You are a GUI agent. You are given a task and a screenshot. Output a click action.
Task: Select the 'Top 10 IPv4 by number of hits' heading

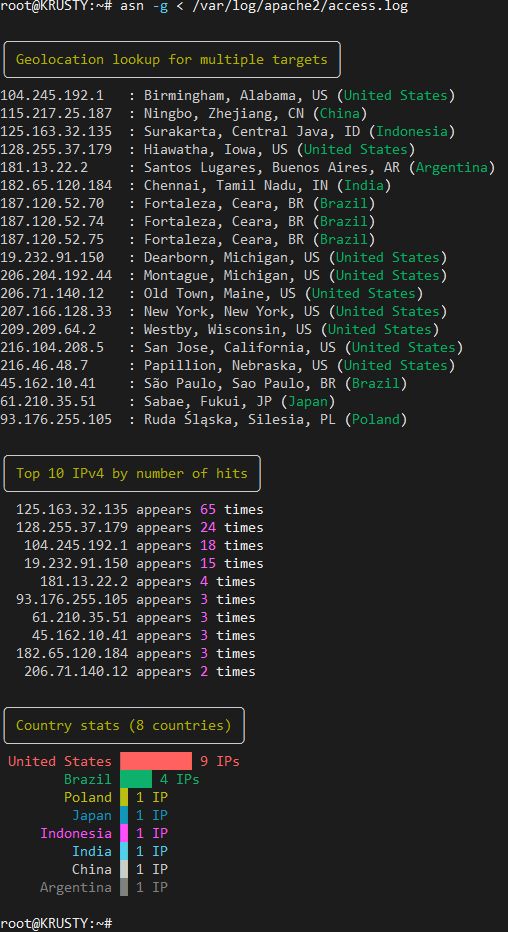tap(131, 473)
